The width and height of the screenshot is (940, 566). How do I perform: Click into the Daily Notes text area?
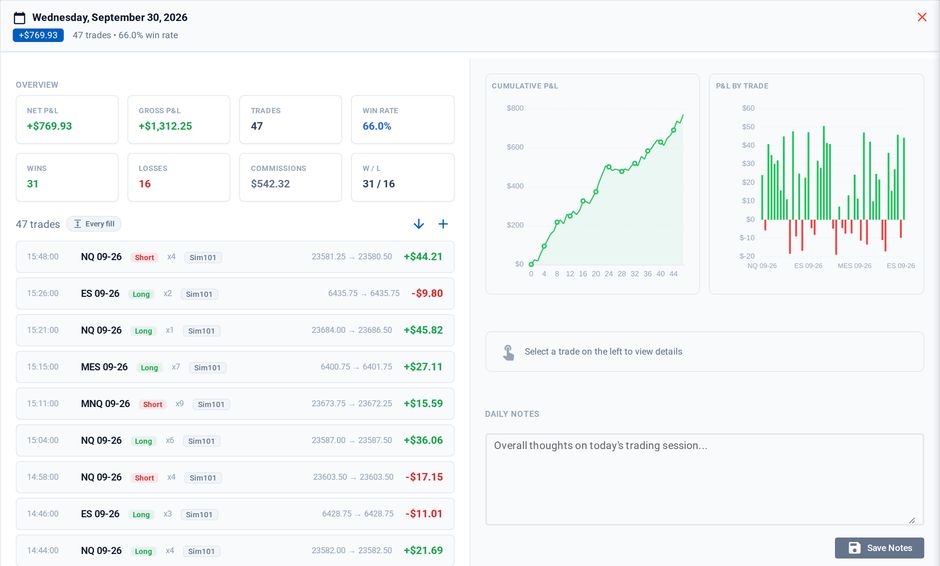[704, 479]
